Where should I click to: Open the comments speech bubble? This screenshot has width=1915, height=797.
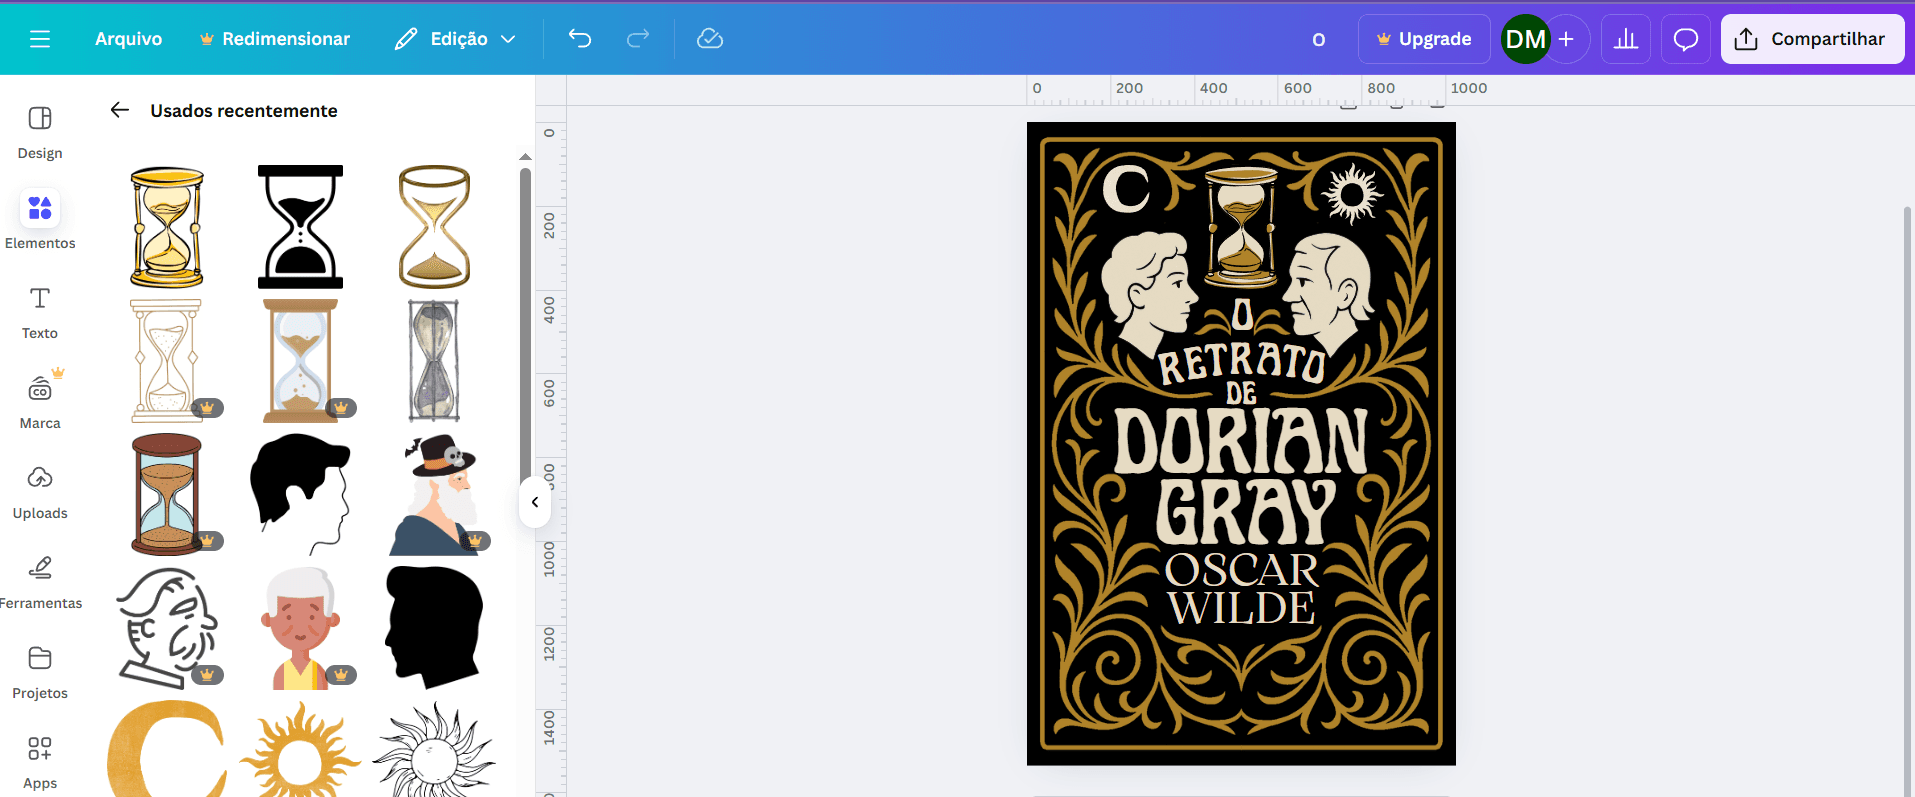coord(1686,39)
